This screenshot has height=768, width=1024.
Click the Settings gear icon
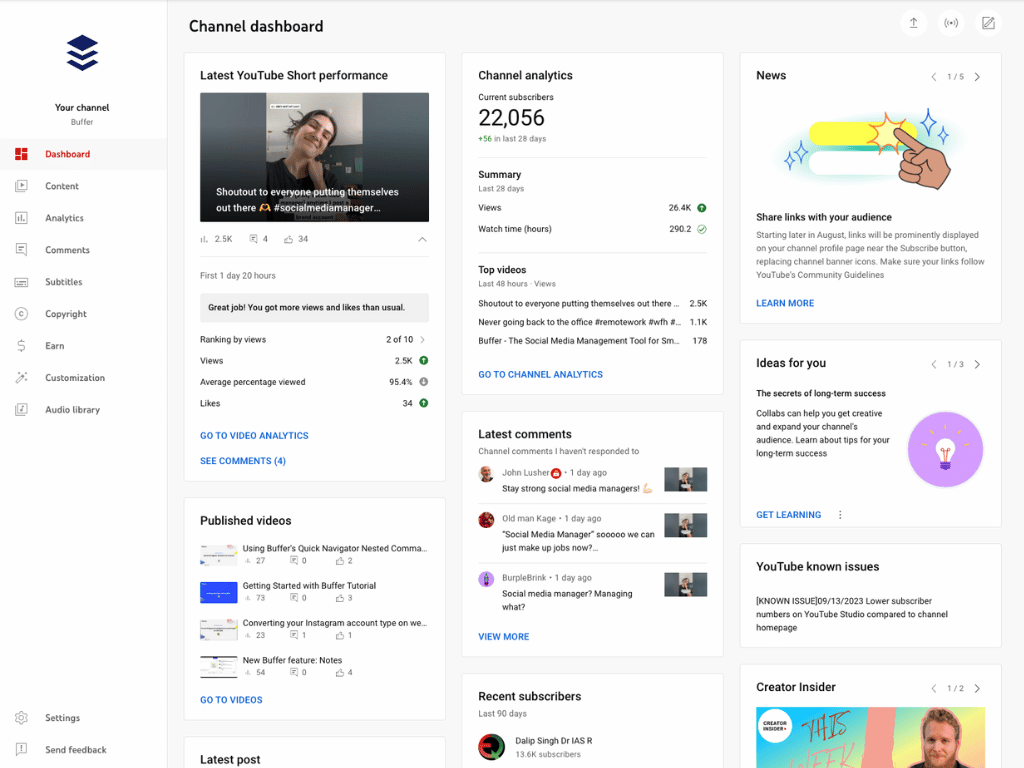[x=21, y=717]
